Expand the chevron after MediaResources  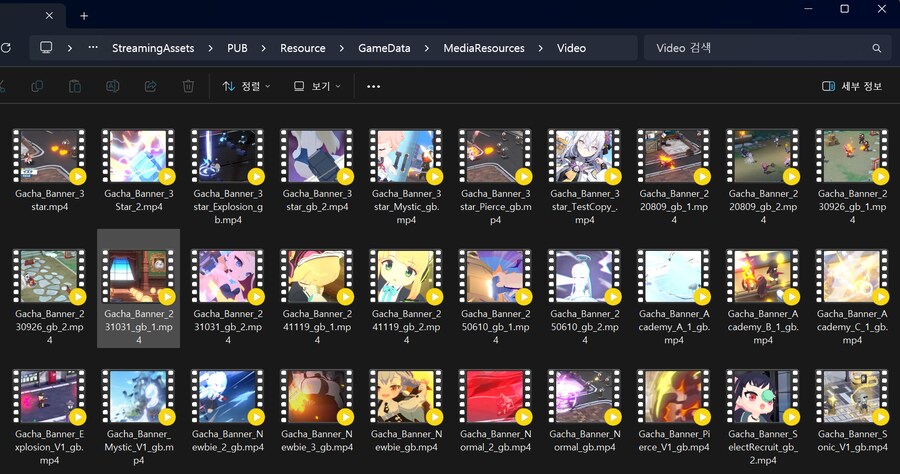[x=541, y=48]
